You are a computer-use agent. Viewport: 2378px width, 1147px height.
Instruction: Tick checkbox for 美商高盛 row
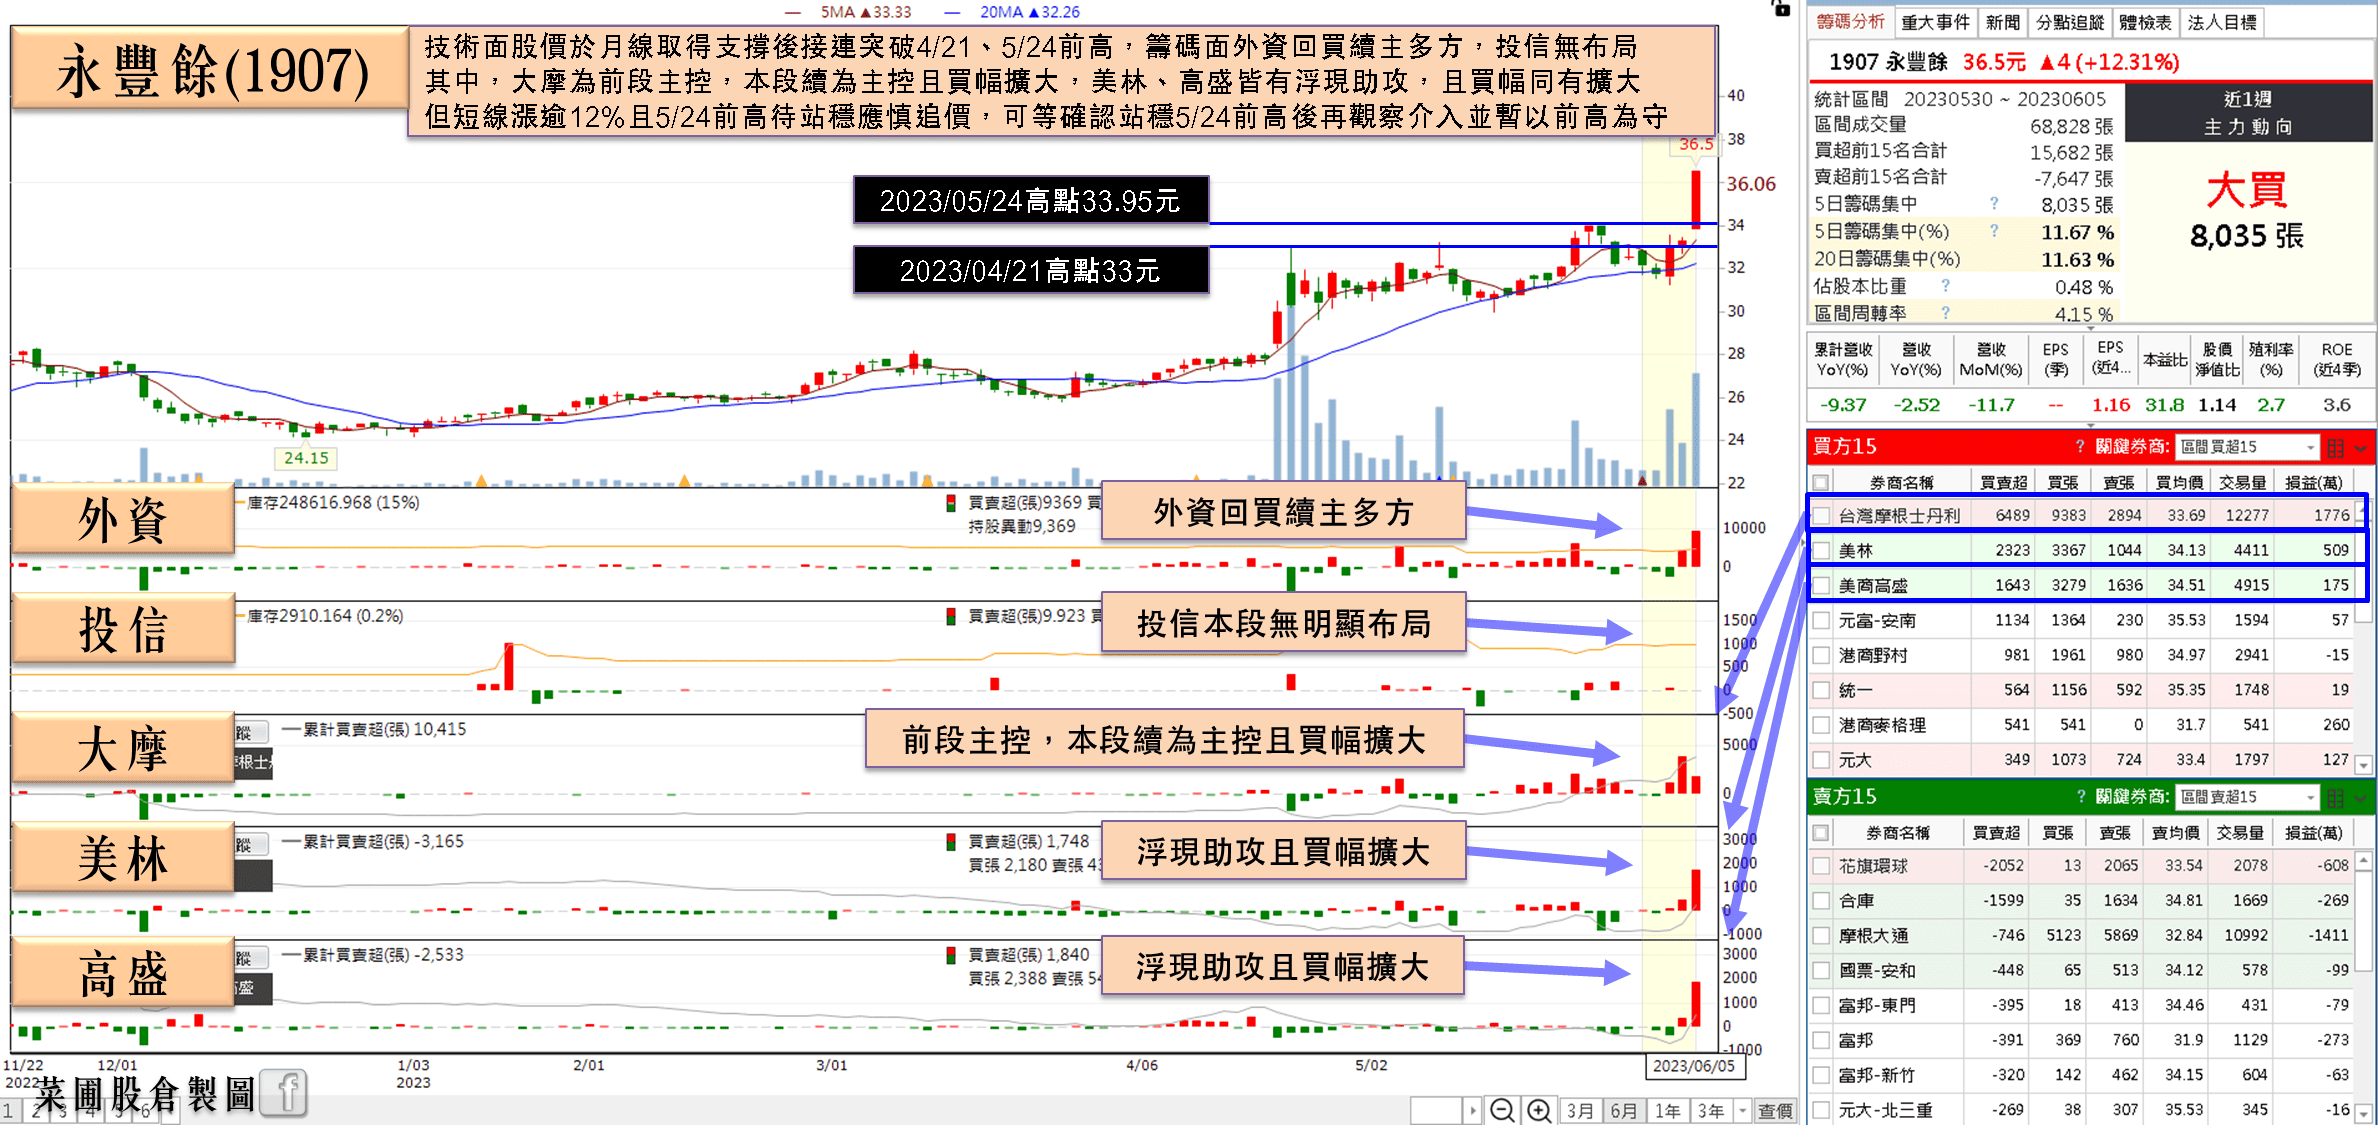click(x=1821, y=586)
